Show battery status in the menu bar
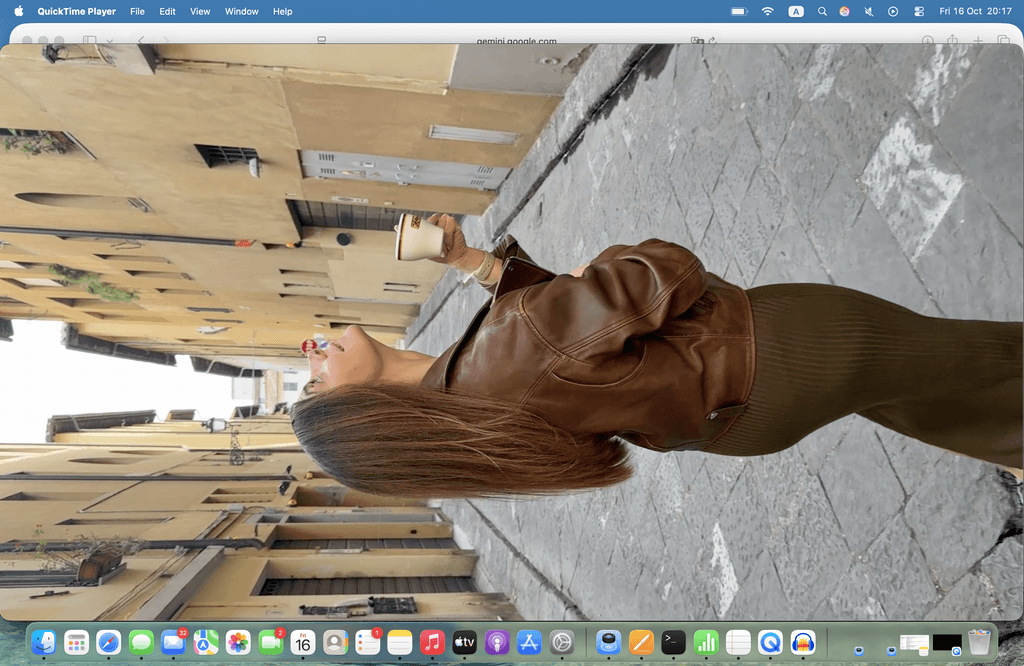 point(739,11)
